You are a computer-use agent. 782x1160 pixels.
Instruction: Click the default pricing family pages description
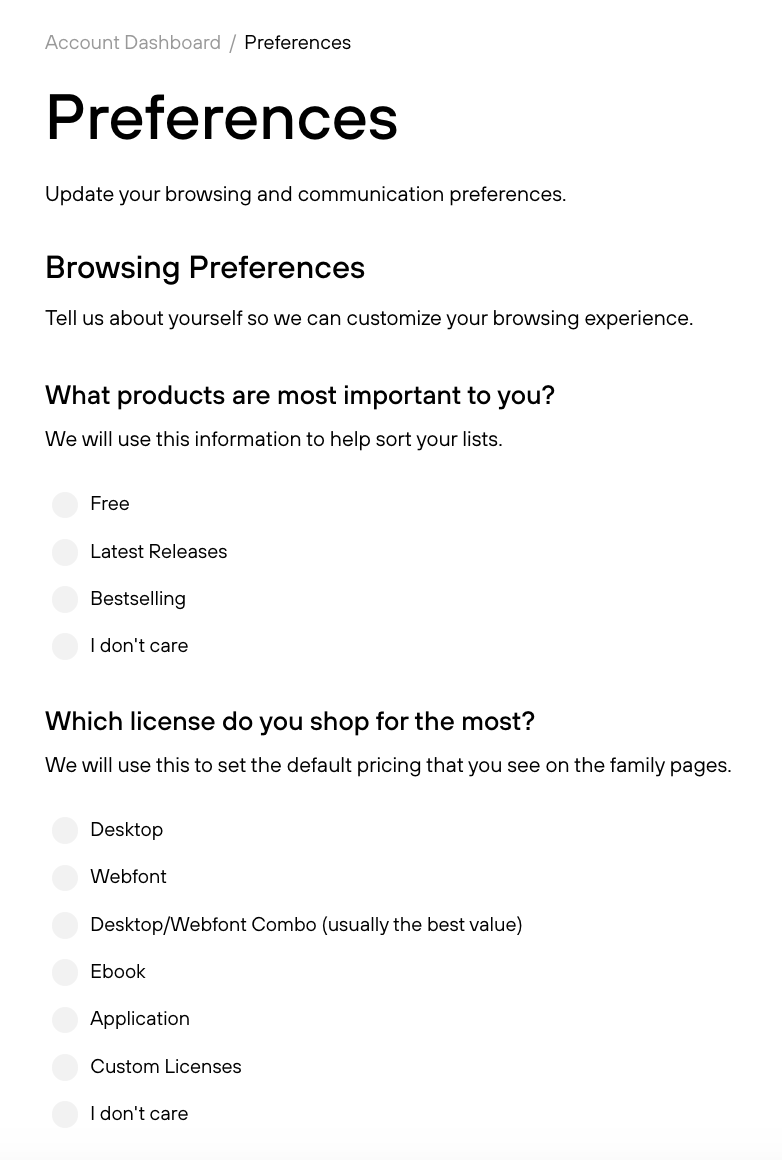[388, 765]
